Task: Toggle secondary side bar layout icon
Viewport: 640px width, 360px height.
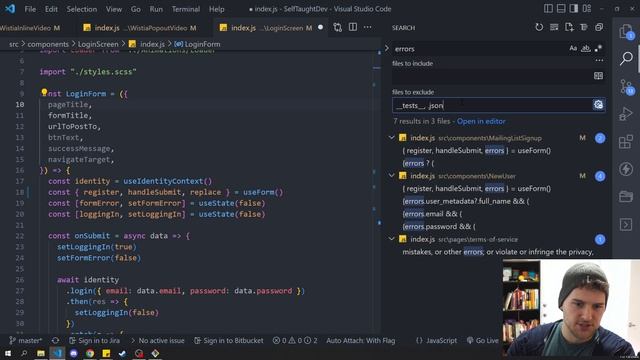Action: click(x=573, y=9)
